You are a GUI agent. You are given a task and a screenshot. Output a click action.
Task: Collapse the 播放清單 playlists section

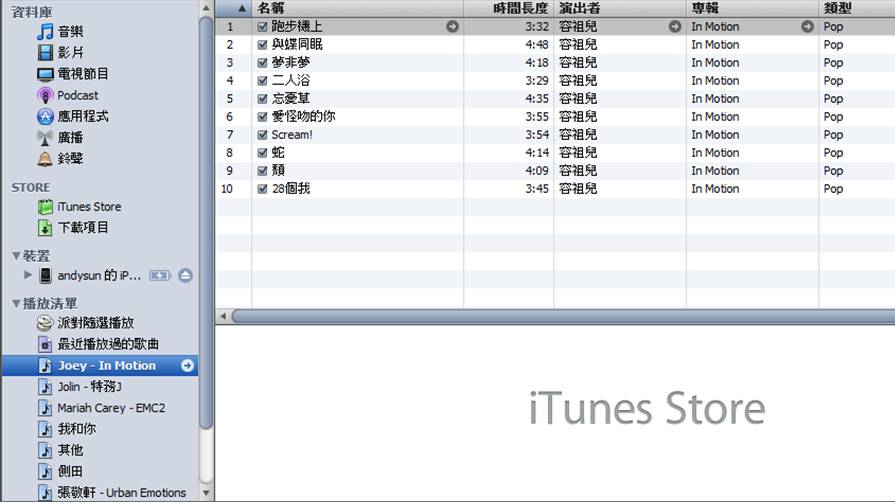point(17,303)
